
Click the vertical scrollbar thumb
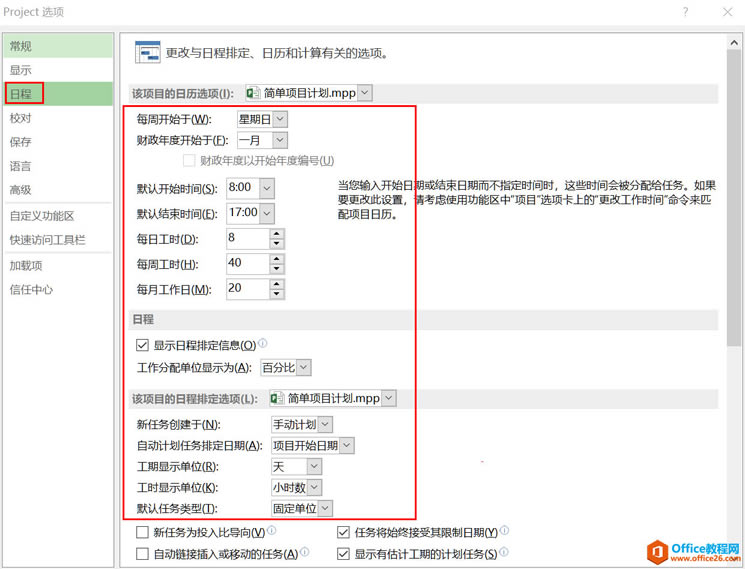(734, 197)
